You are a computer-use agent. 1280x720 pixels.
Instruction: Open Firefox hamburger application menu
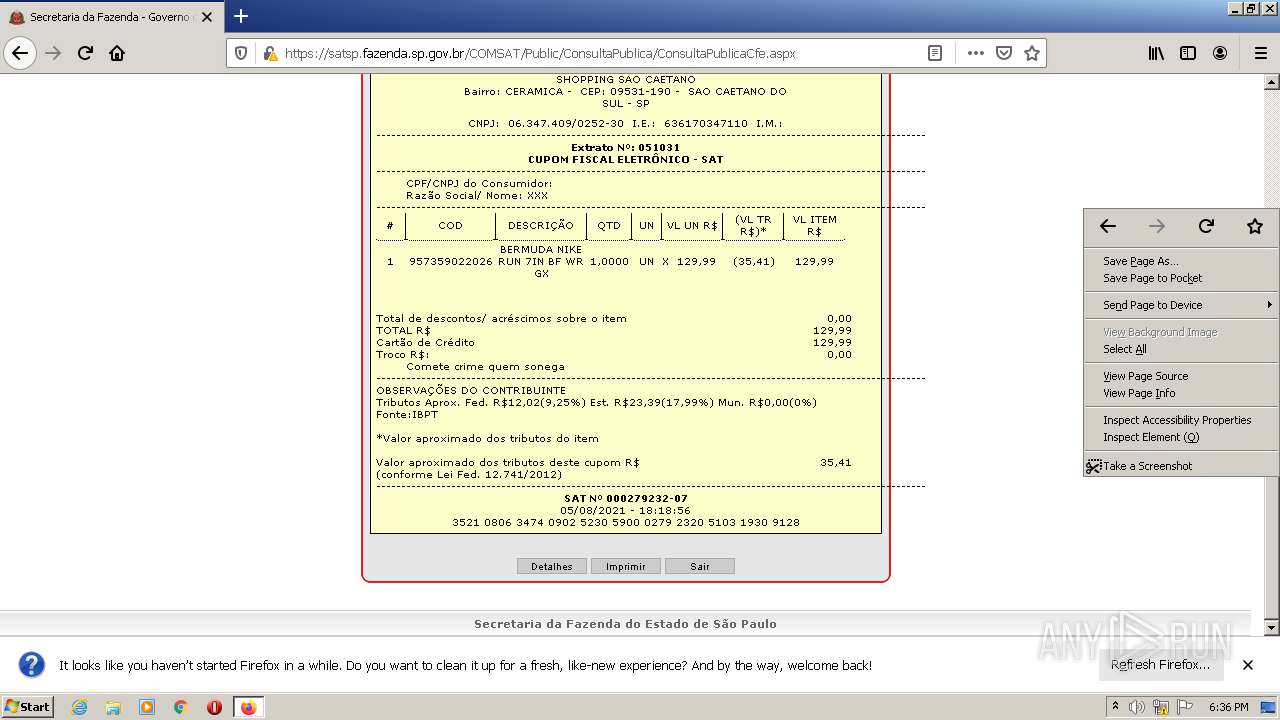1260,53
